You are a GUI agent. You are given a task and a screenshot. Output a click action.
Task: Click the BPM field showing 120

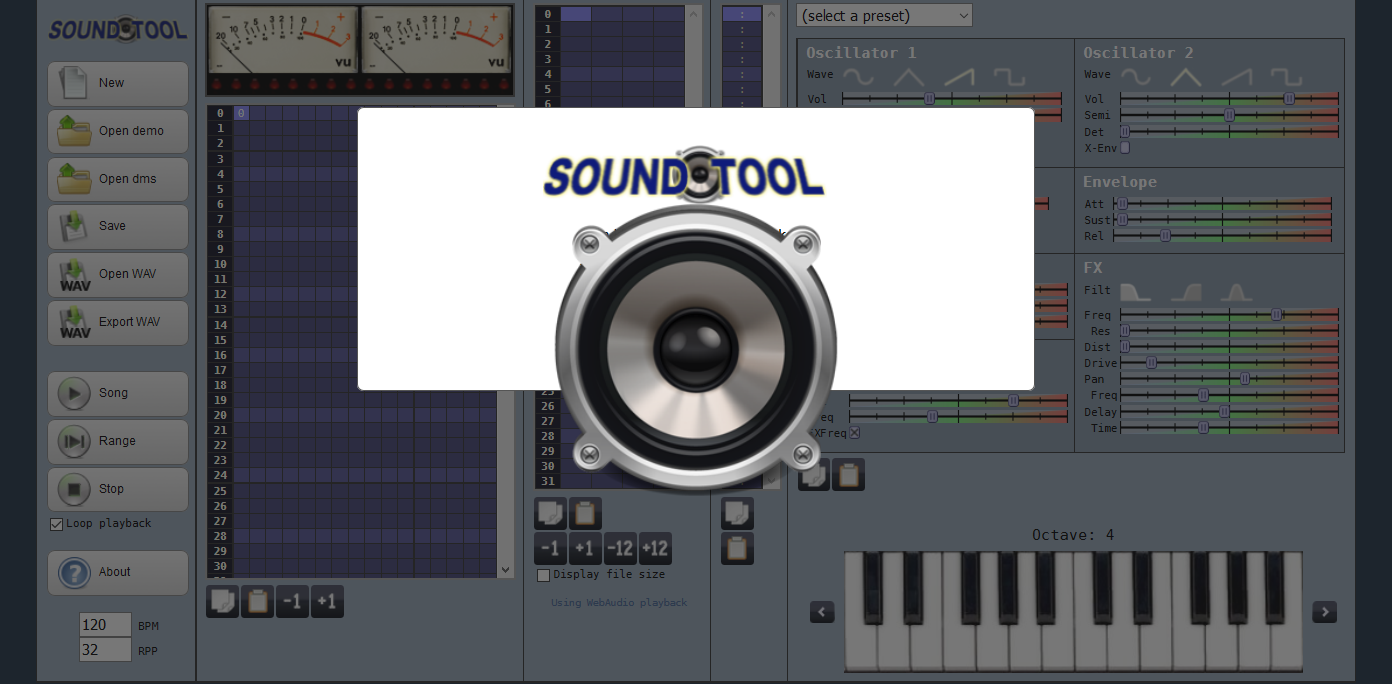tap(105, 625)
